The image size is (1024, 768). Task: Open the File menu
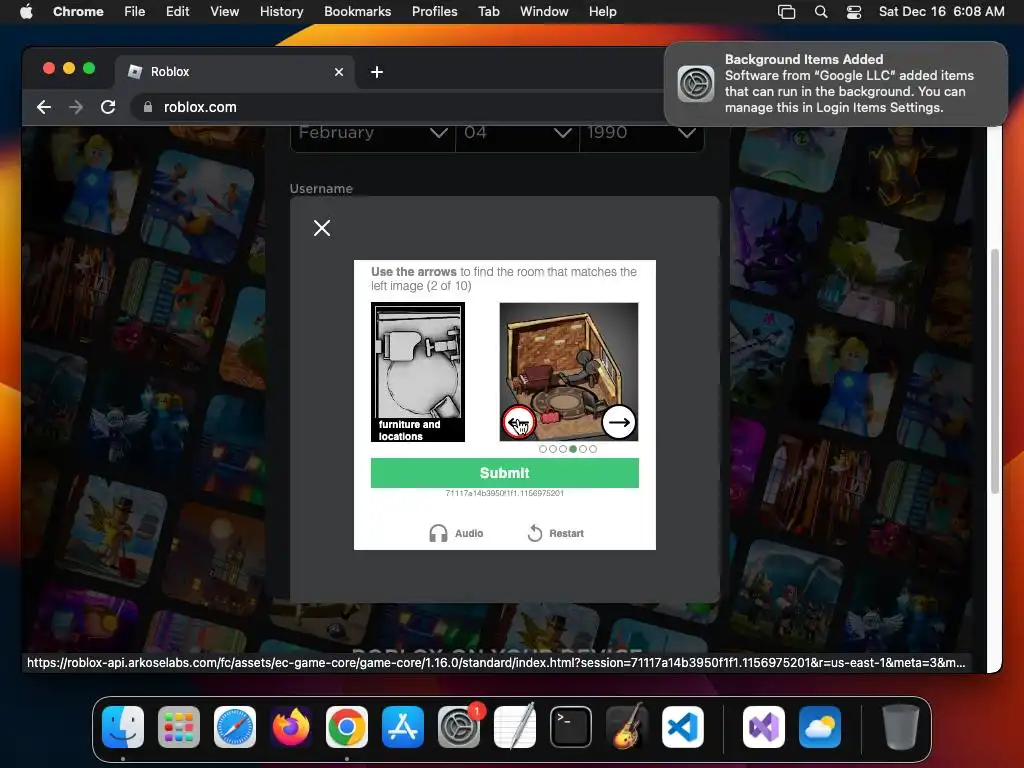[135, 12]
